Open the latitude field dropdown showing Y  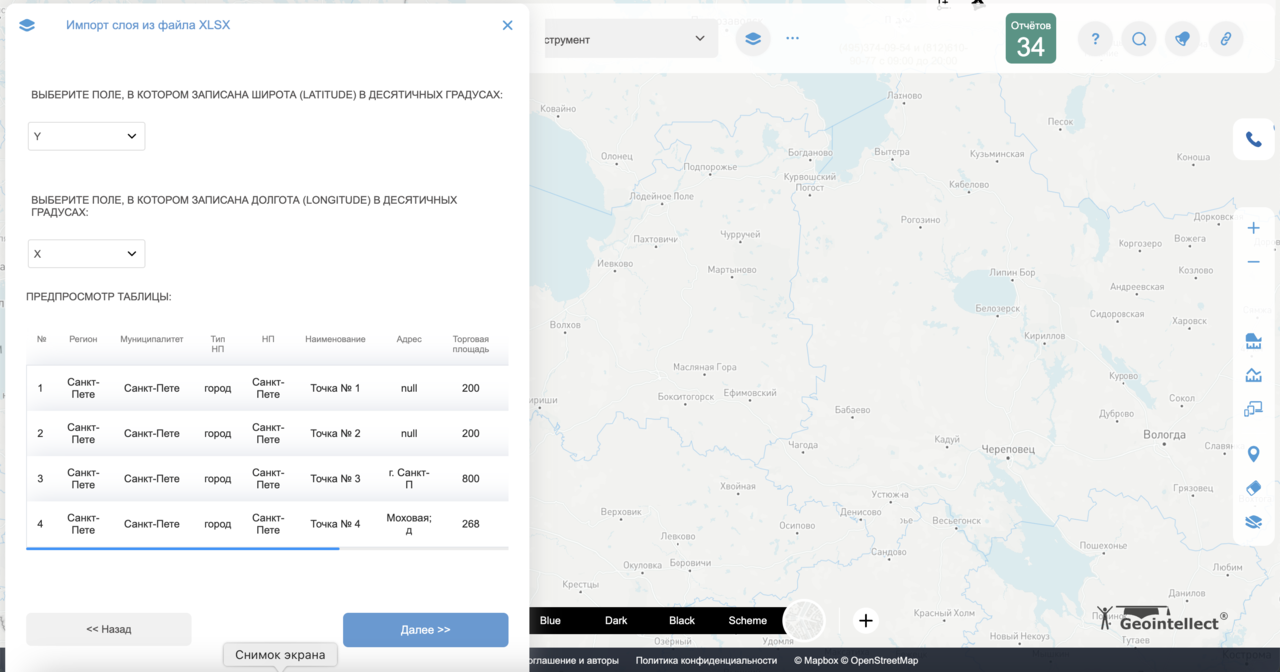pyautogui.click(x=86, y=136)
